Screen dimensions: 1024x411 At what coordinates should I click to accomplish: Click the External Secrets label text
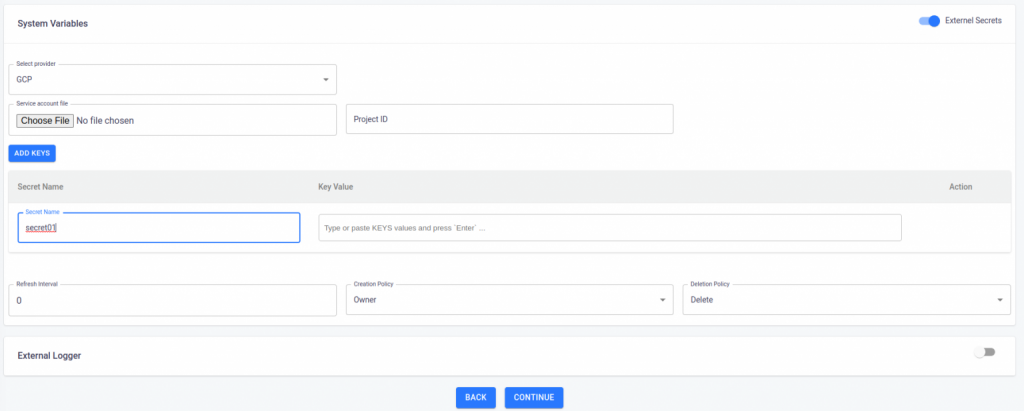975,21
